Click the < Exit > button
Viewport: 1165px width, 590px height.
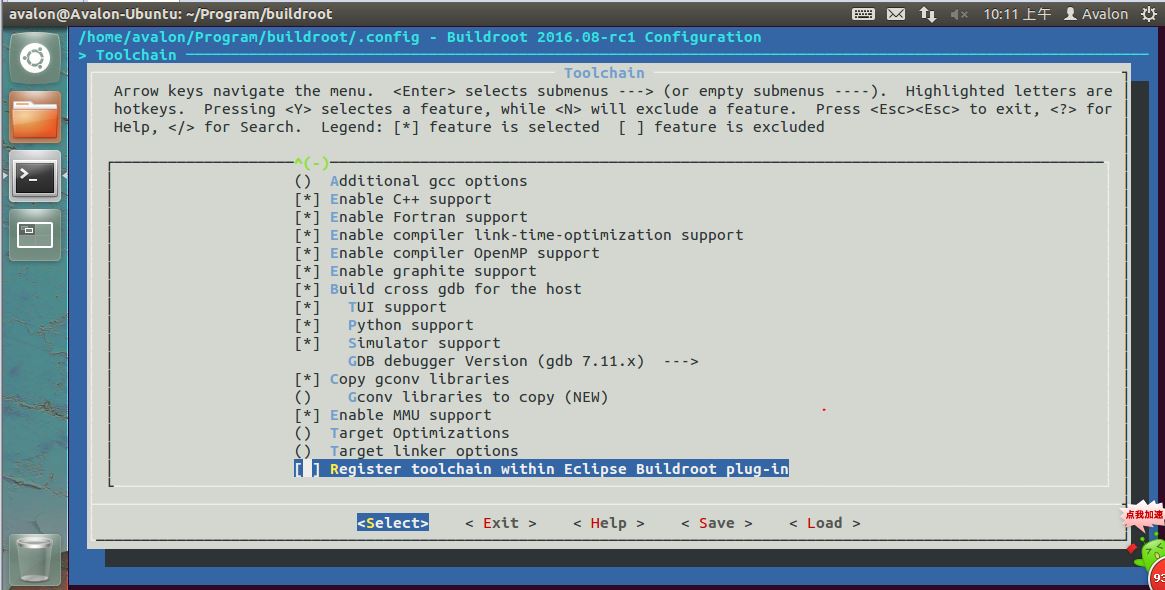501,523
